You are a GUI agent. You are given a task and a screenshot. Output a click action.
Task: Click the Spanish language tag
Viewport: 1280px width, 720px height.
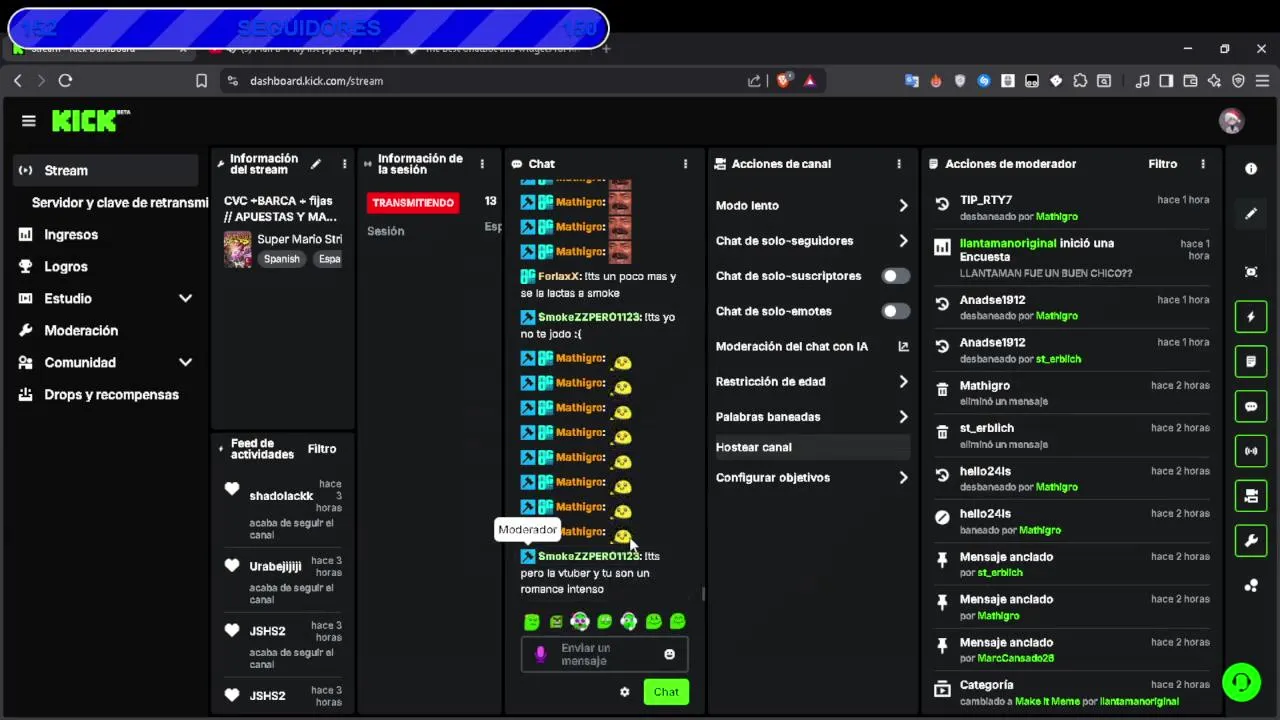282,259
